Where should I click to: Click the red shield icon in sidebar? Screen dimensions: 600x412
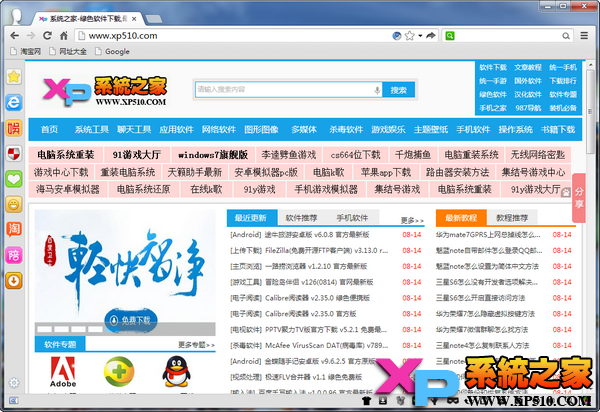click(x=14, y=153)
